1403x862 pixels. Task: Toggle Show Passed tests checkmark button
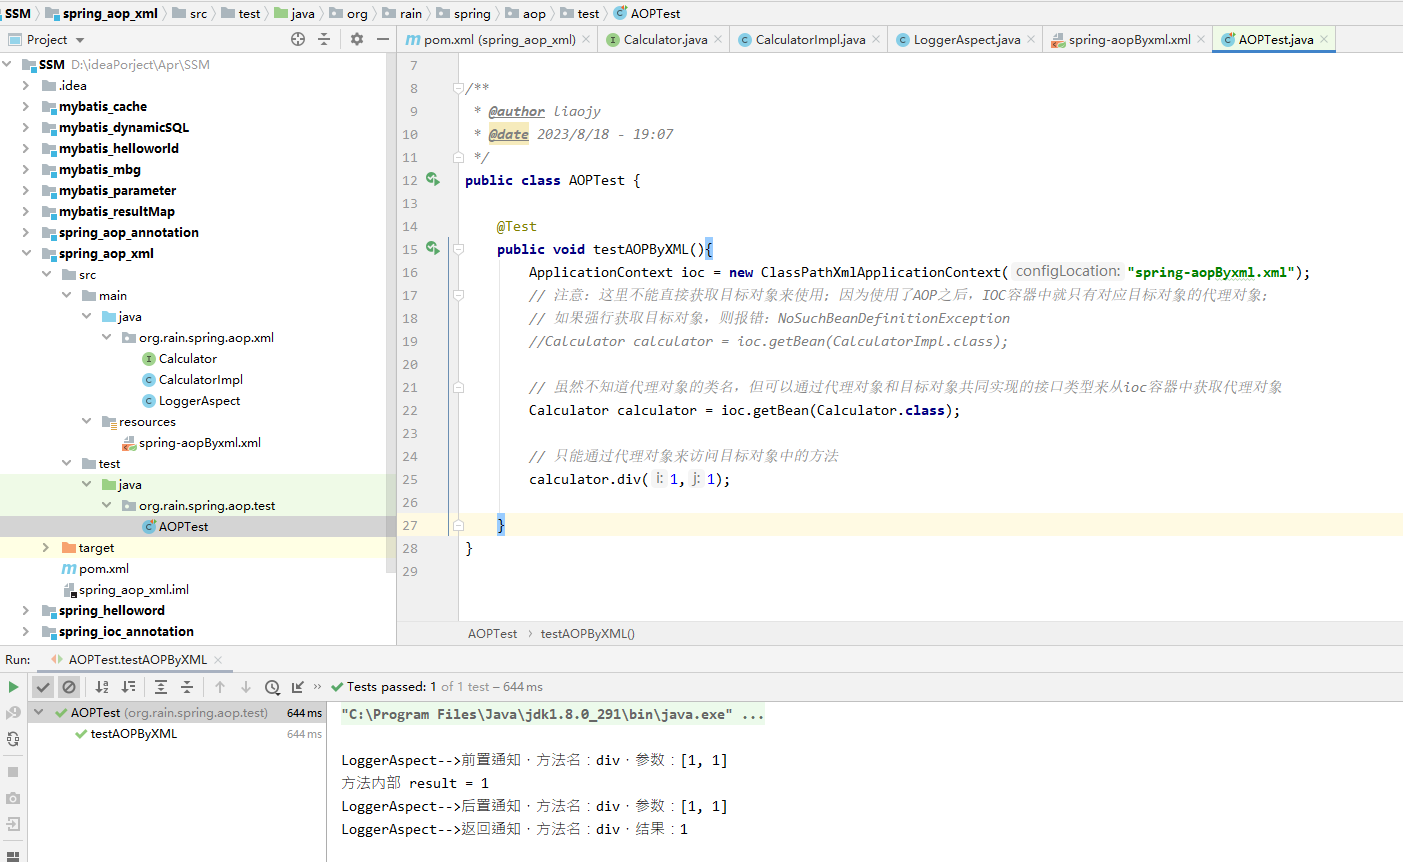42,687
